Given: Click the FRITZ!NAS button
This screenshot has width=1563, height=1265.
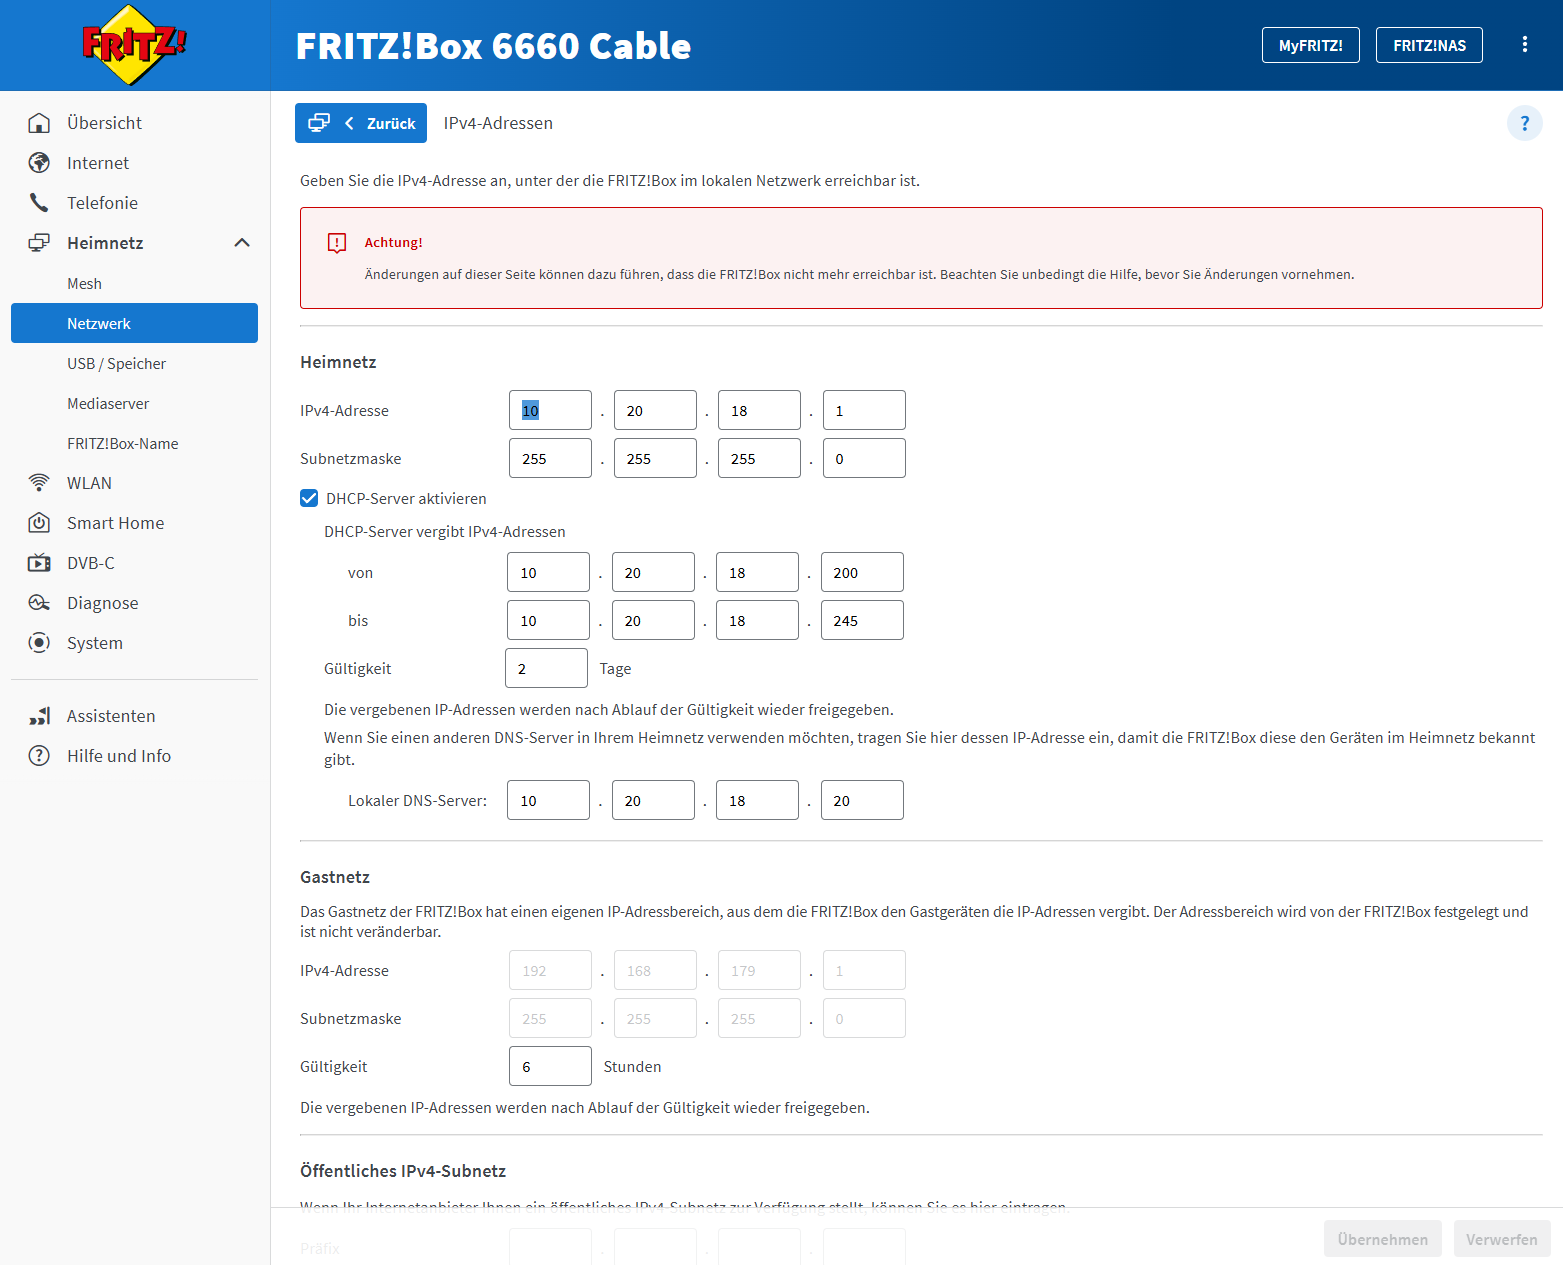Looking at the screenshot, I should click(1429, 45).
